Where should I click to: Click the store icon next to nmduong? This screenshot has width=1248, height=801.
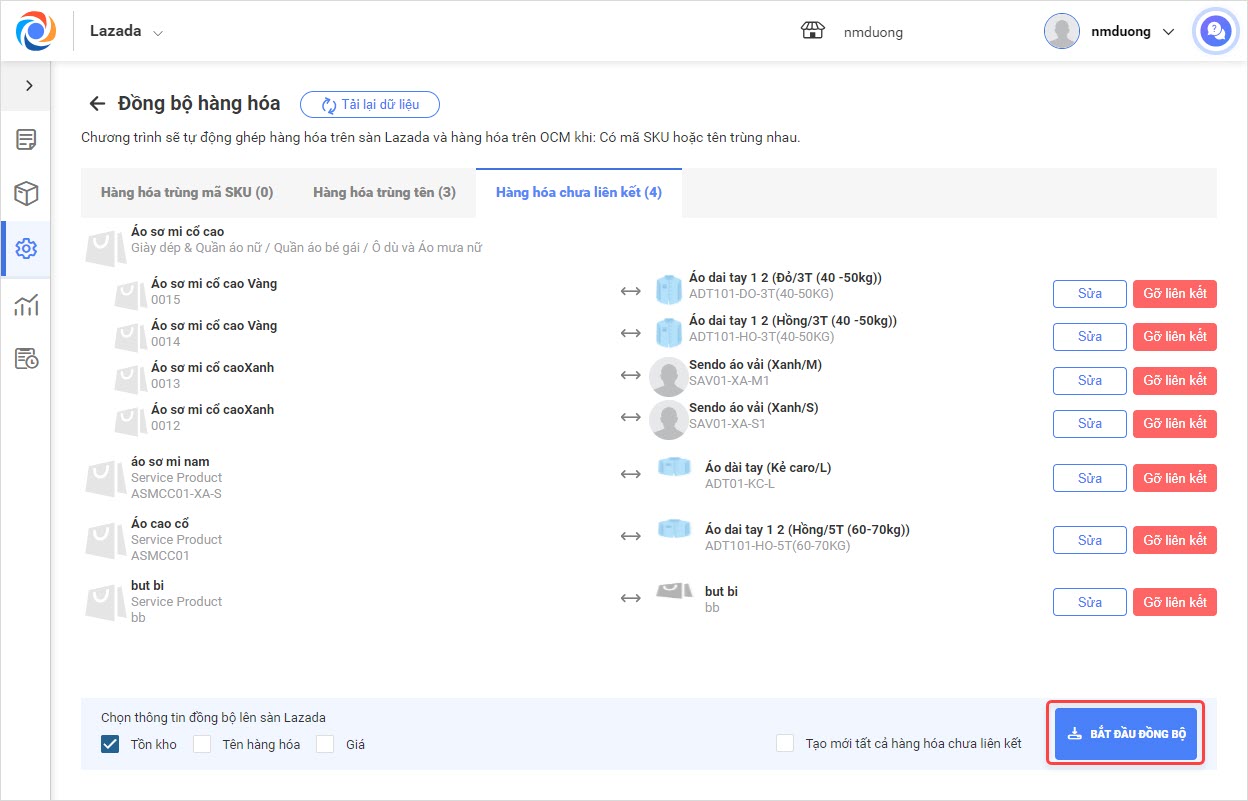pyautogui.click(x=812, y=31)
